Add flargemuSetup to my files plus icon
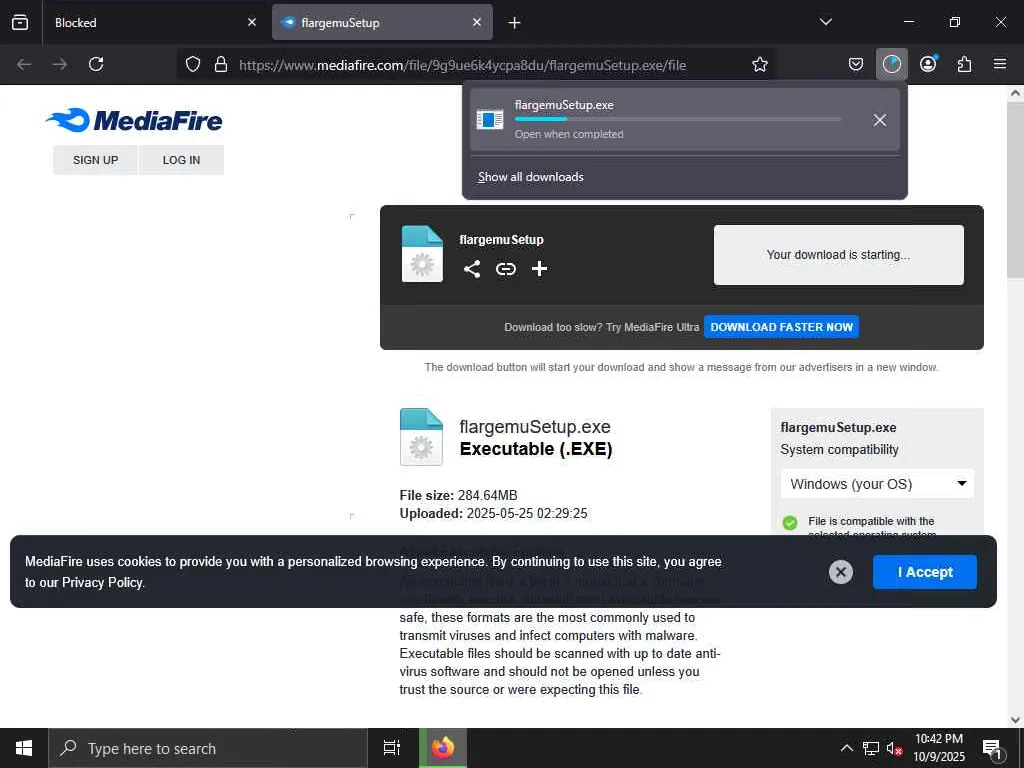The image size is (1024, 768). [539, 269]
